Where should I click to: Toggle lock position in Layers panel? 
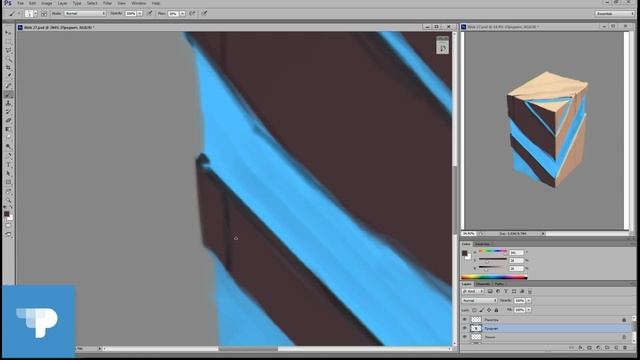[x=489, y=310]
